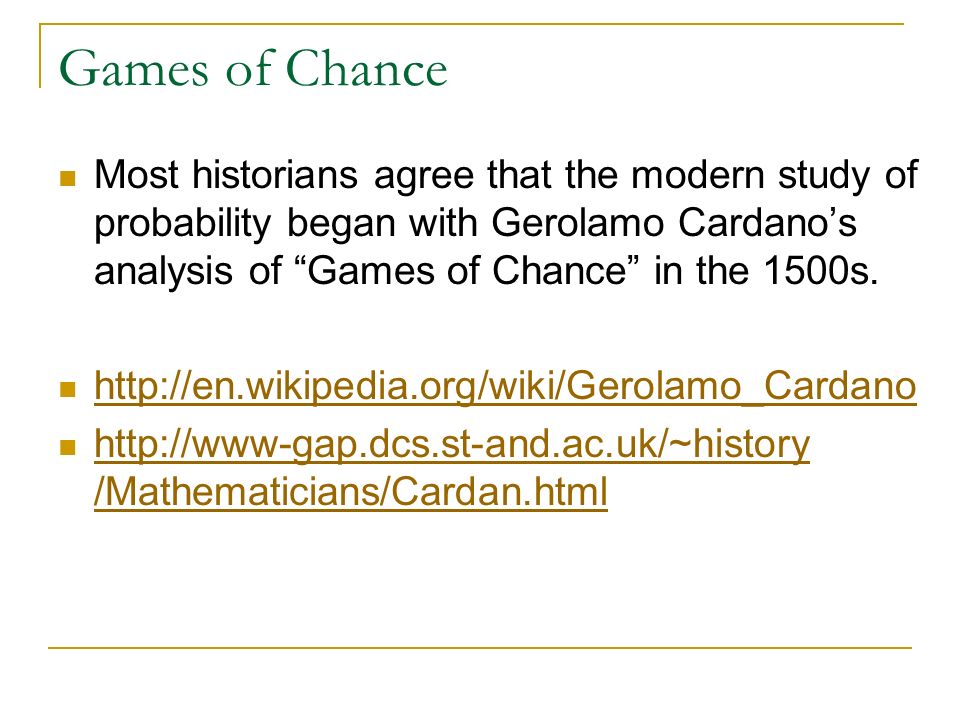Image resolution: width=960 pixels, height=720 pixels.
Task: Click the square bullet beside Most historians
Action: pyautogui.click(x=68, y=178)
